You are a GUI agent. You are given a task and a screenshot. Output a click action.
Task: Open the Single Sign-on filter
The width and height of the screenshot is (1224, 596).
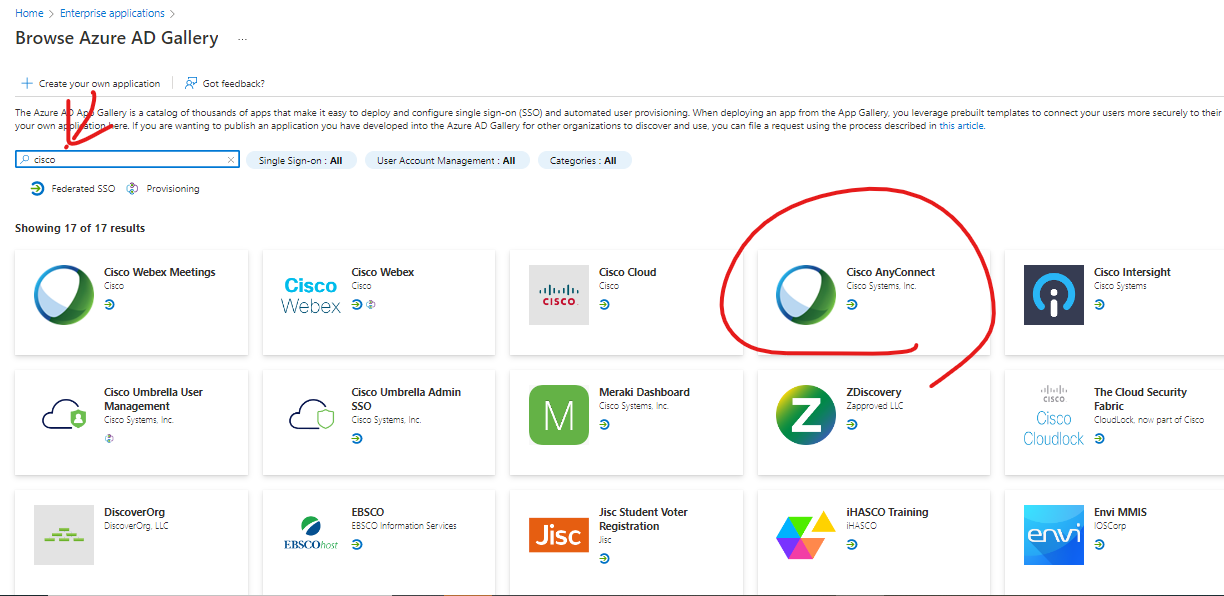301,160
